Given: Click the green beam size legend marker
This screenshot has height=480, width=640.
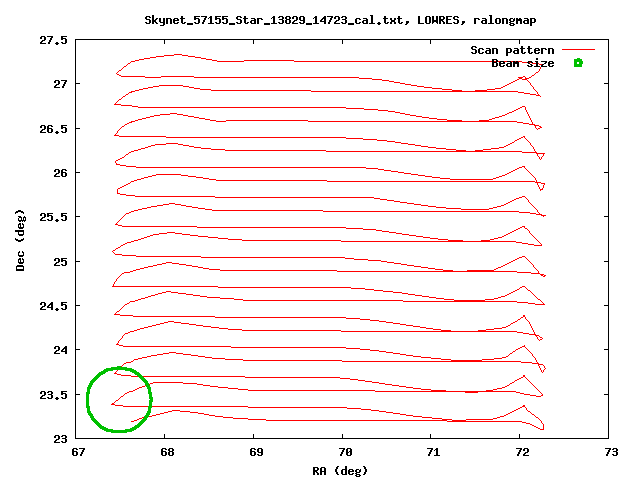Looking at the screenshot, I should [x=578, y=63].
